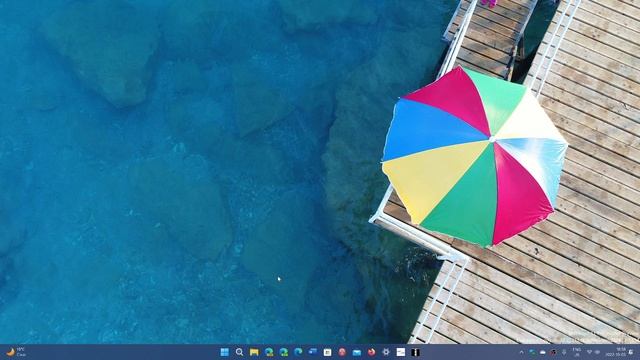Switch the input language indicator

(577, 352)
